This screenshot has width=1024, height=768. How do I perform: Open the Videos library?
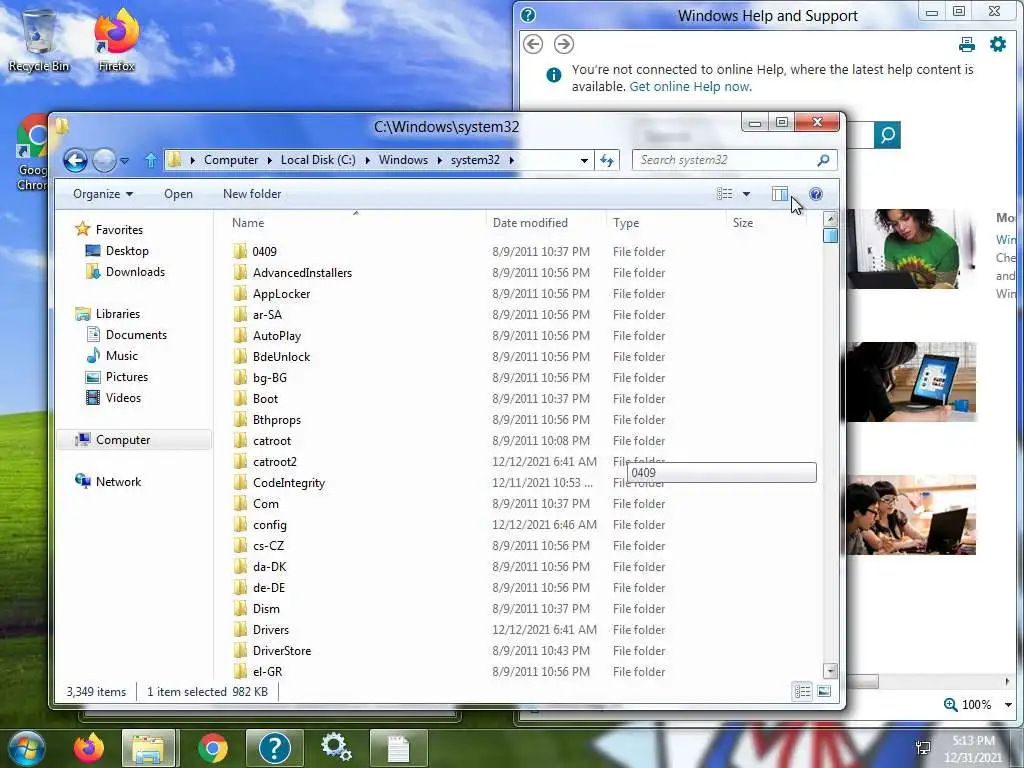123,398
